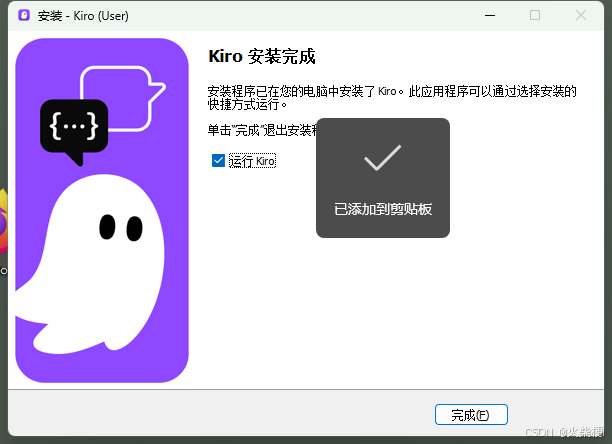The image size is (612, 444).
Task: Click the 安装 - Kiro (User) window title
Action: pos(83,16)
